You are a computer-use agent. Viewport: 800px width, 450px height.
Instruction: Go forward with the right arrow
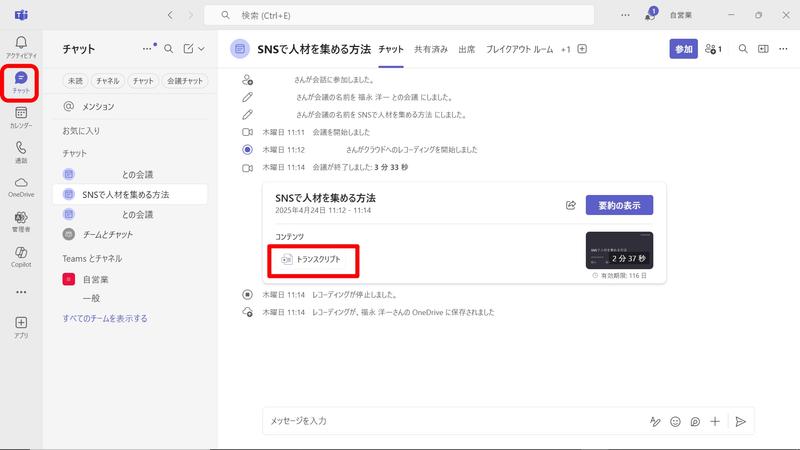click(x=191, y=15)
